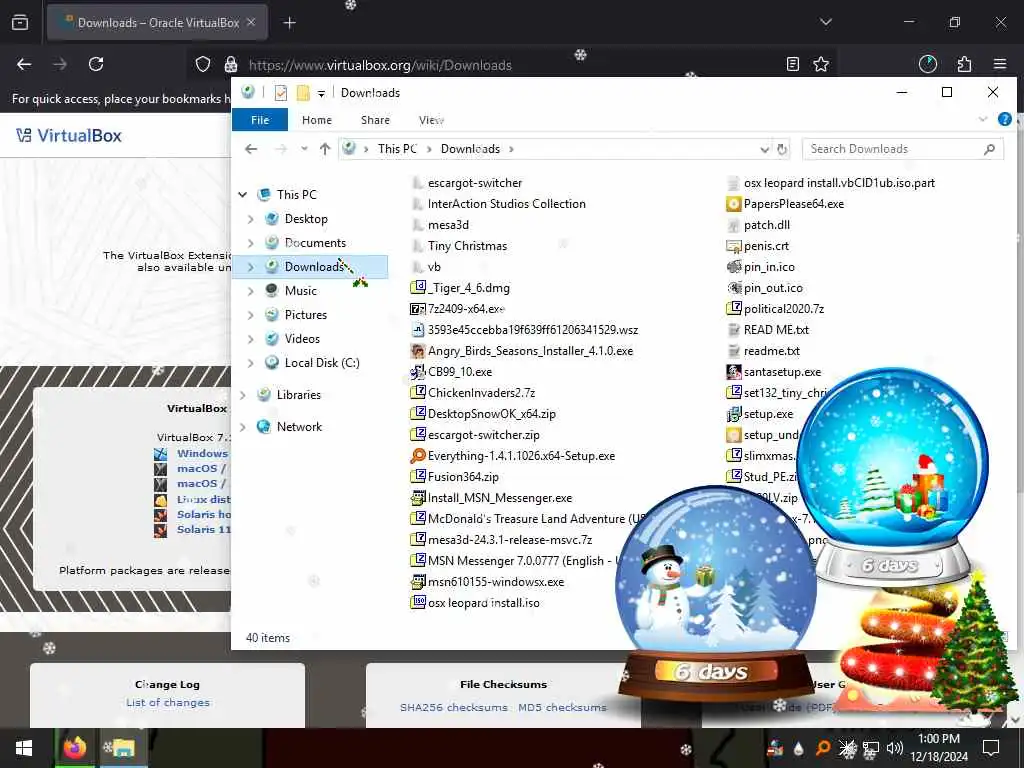
Task: Collapse the This PC tree node
Action: [243, 195]
